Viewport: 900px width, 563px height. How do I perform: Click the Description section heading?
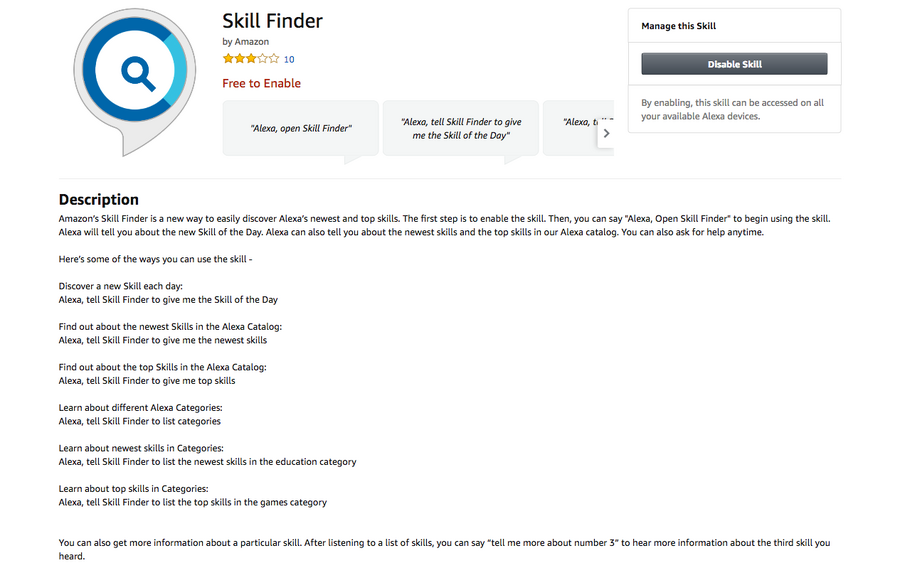[98, 199]
